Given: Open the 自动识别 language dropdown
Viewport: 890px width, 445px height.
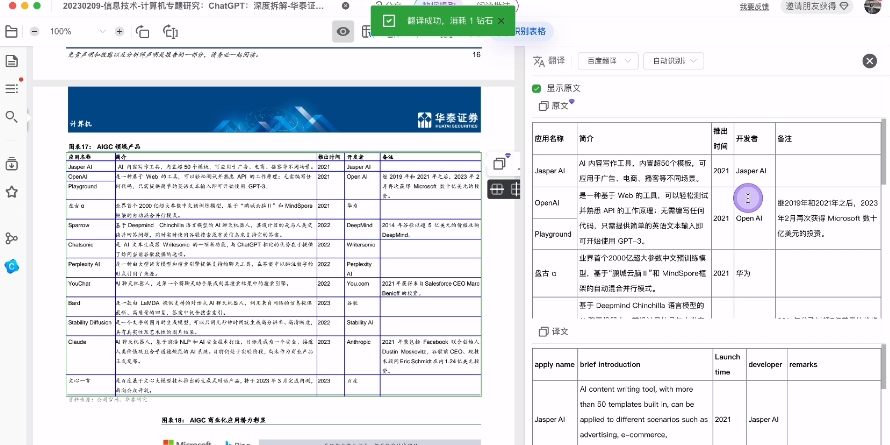Looking at the screenshot, I should (x=674, y=61).
